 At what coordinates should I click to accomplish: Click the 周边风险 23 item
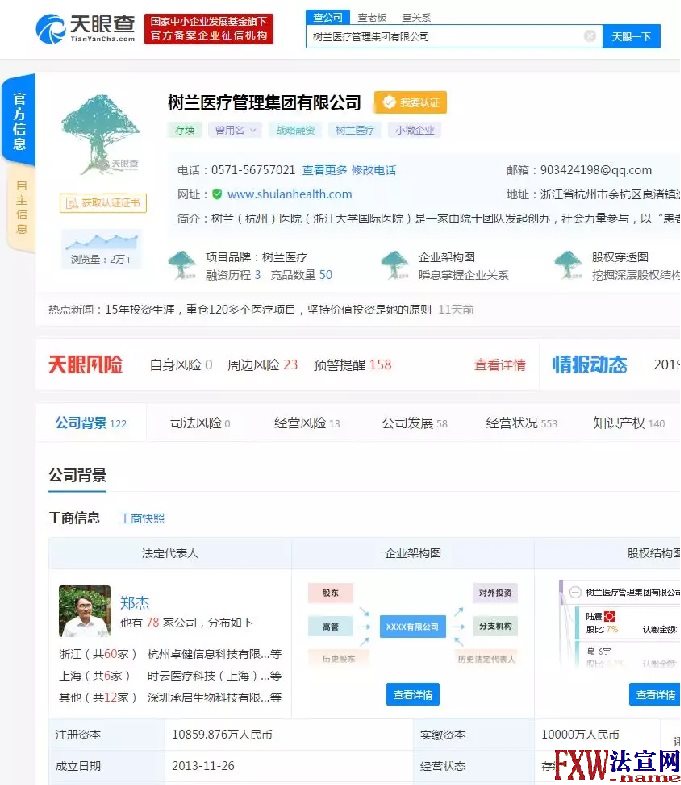coord(262,365)
